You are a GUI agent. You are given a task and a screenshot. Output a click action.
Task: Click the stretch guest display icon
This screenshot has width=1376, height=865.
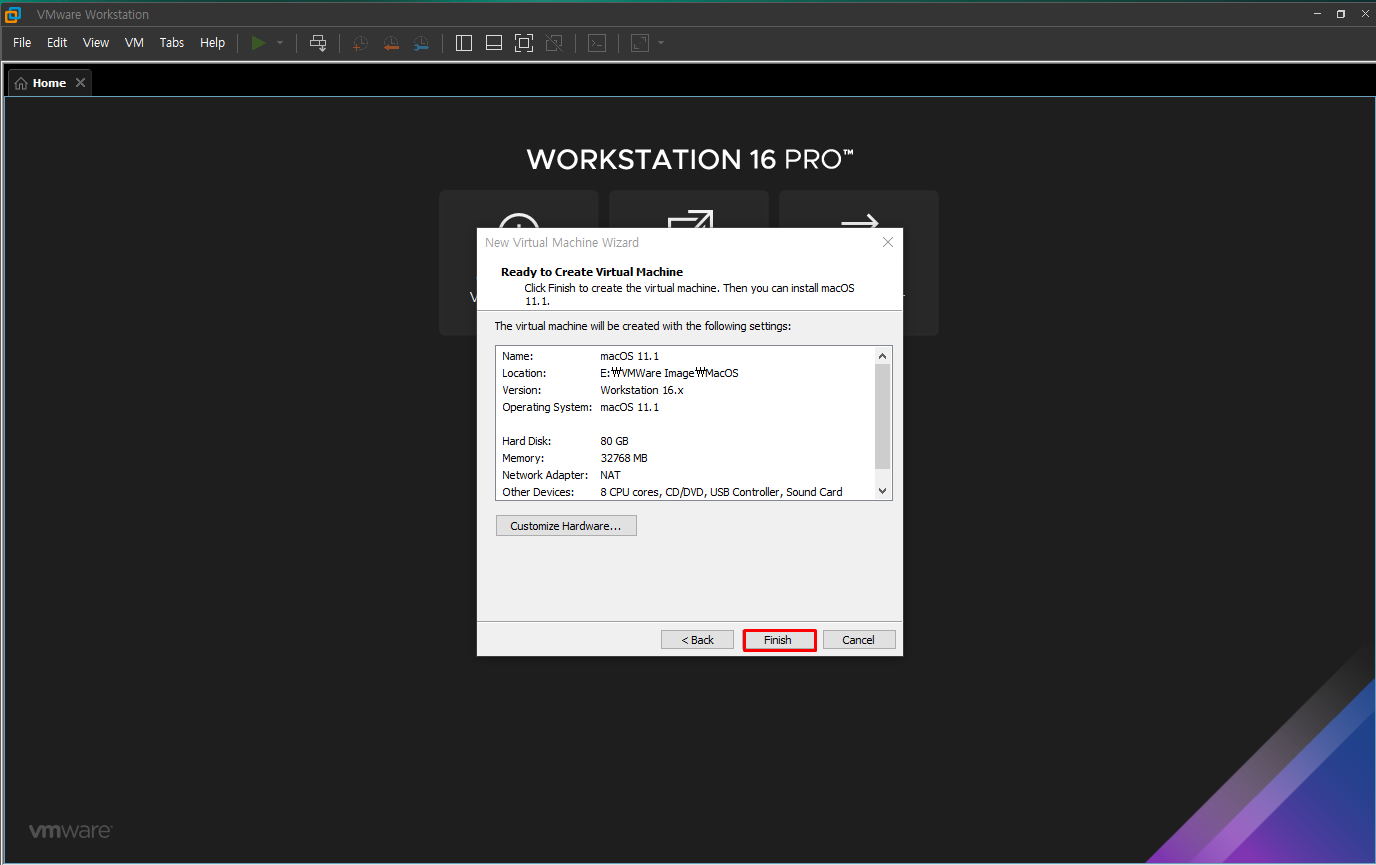tap(640, 43)
